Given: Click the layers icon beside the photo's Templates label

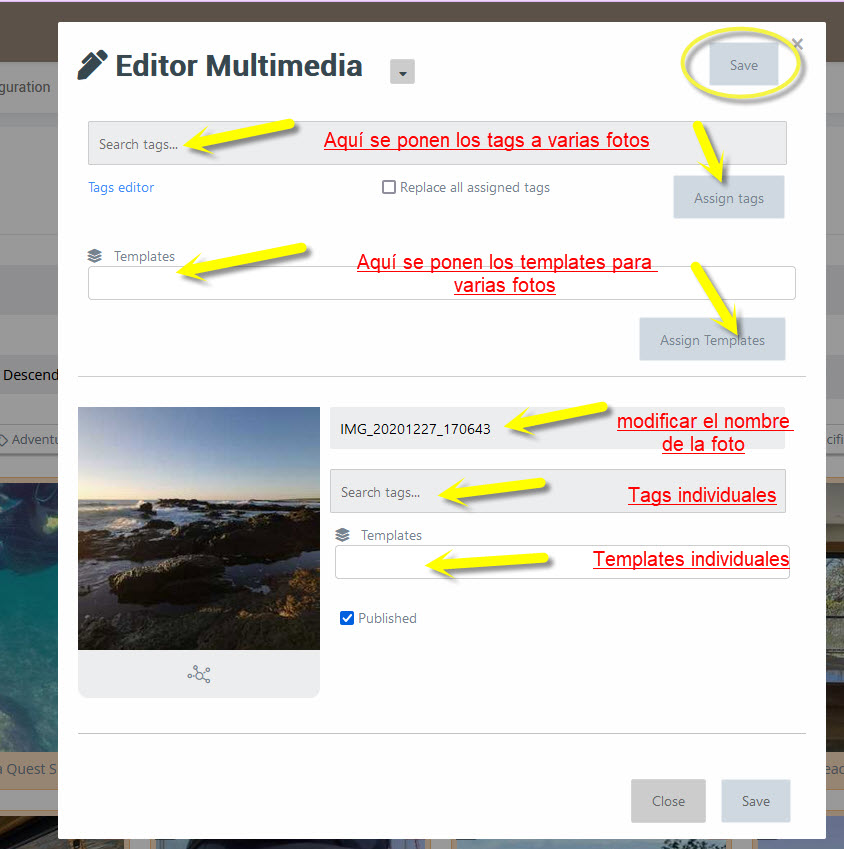Looking at the screenshot, I should pyautogui.click(x=343, y=535).
